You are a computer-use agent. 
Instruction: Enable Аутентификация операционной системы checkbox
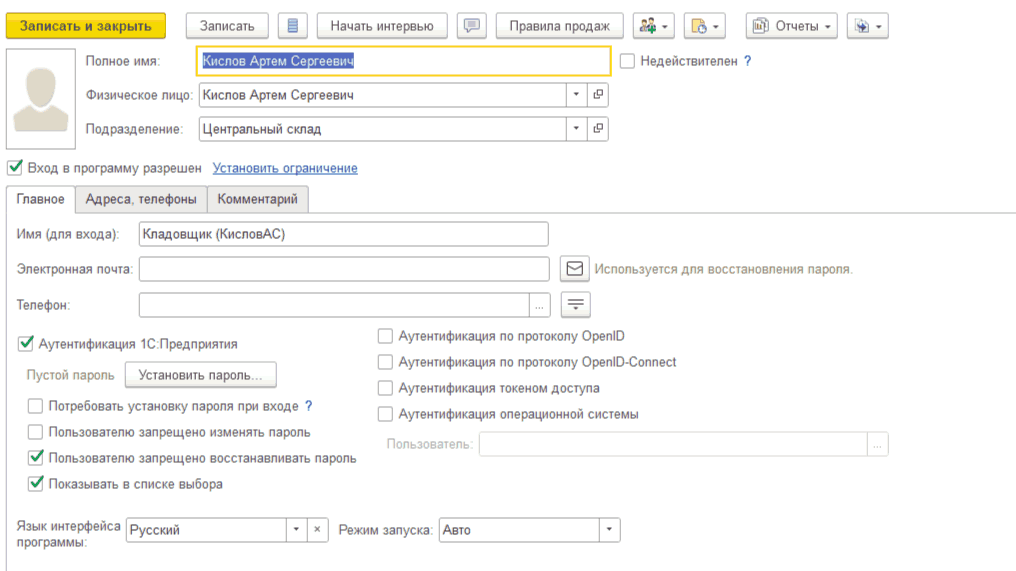point(385,414)
